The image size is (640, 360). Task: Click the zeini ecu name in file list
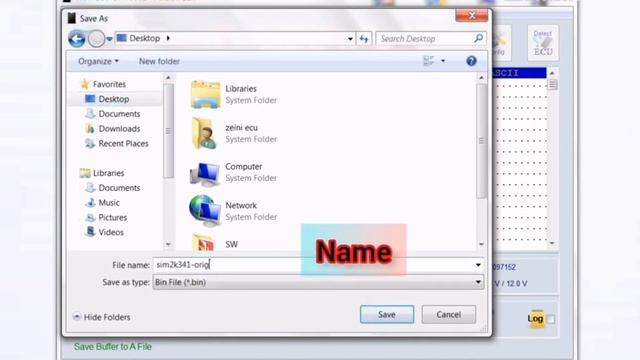coord(241,127)
